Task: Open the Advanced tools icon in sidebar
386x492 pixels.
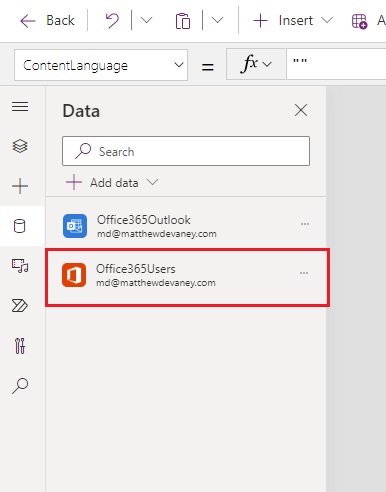Action: 20,346
